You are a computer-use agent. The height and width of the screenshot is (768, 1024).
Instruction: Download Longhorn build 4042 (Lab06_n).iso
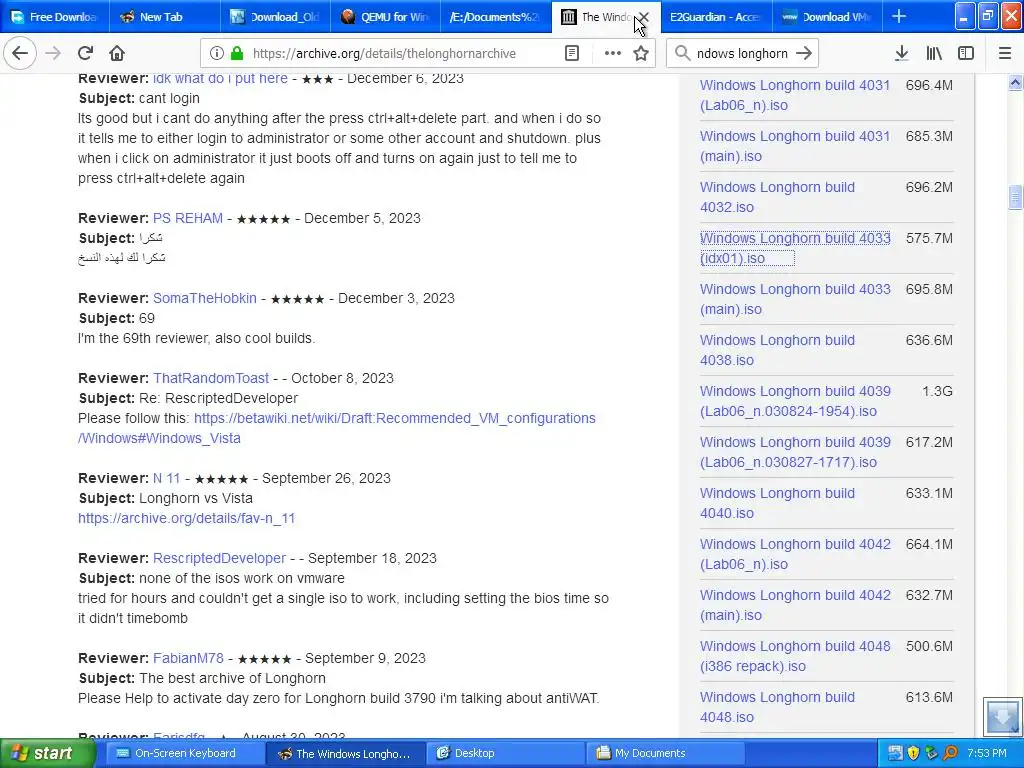coord(795,554)
